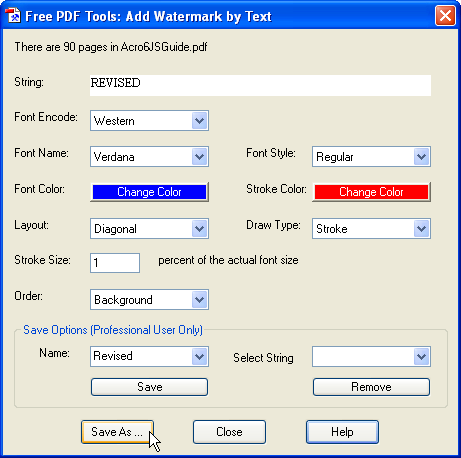Change the red Stroke Color swatch
This screenshot has height=458, width=461.
[x=371, y=192]
